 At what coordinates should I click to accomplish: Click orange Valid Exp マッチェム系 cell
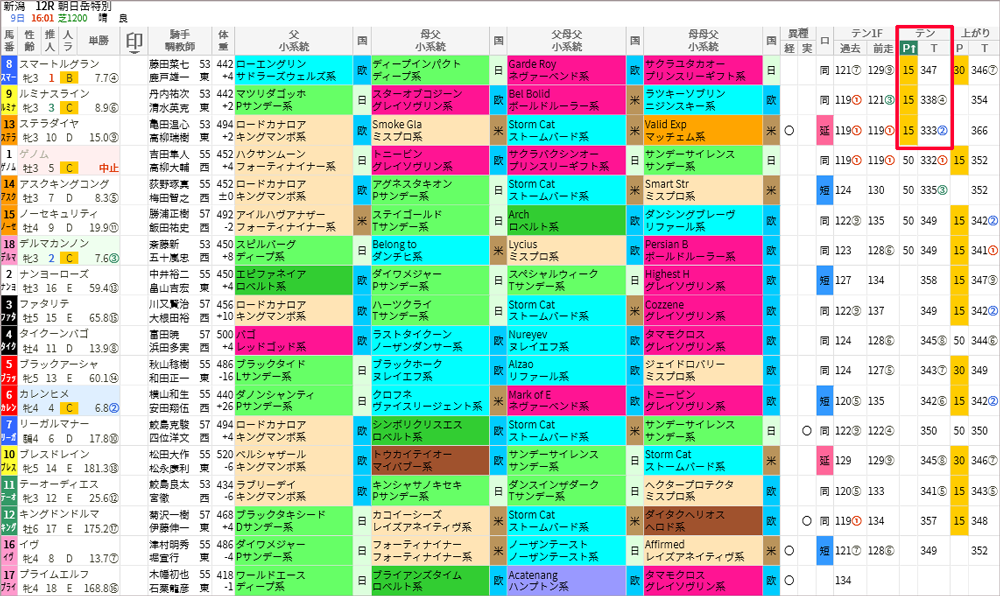tap(703, 131)
